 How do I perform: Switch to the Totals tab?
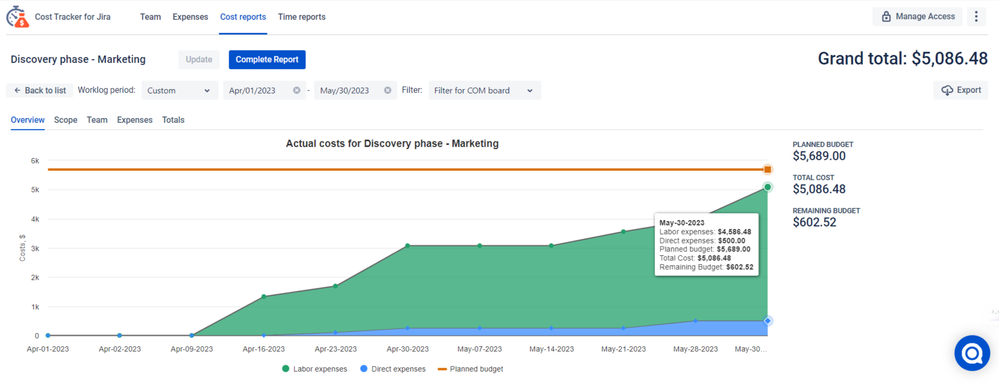click(173, 120)
